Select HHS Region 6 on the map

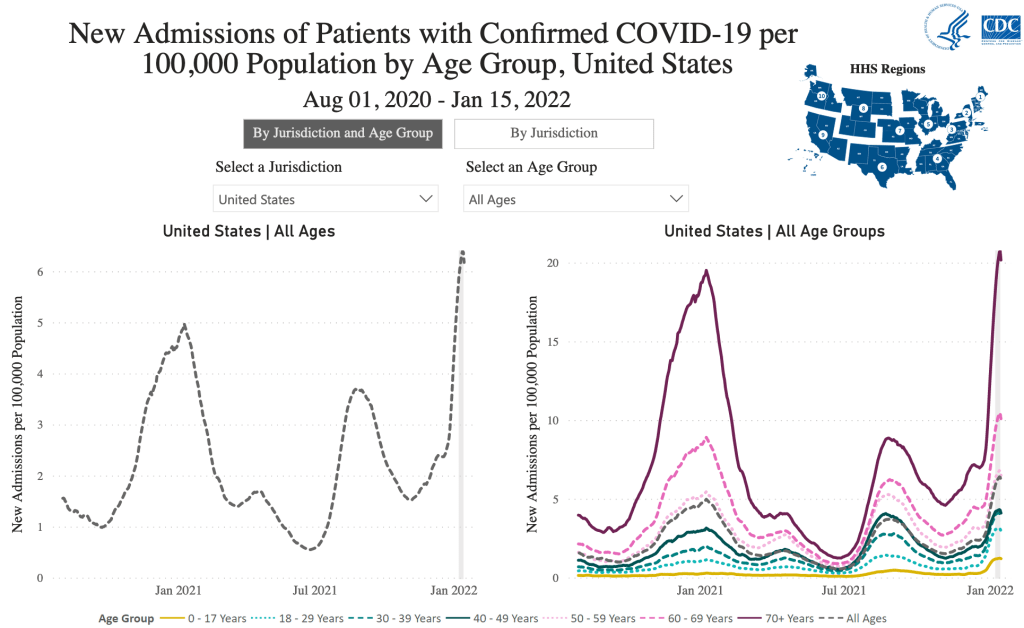click(x=881, y=166)
